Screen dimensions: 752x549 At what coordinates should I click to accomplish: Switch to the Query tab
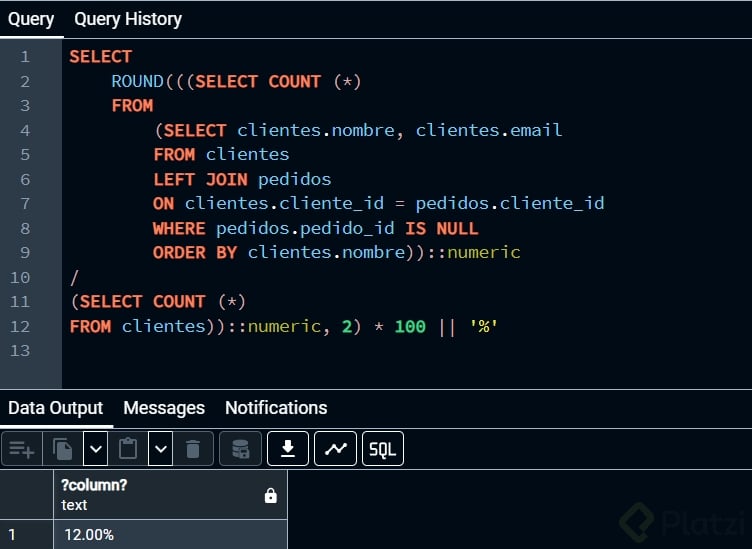tap(31, 19)
